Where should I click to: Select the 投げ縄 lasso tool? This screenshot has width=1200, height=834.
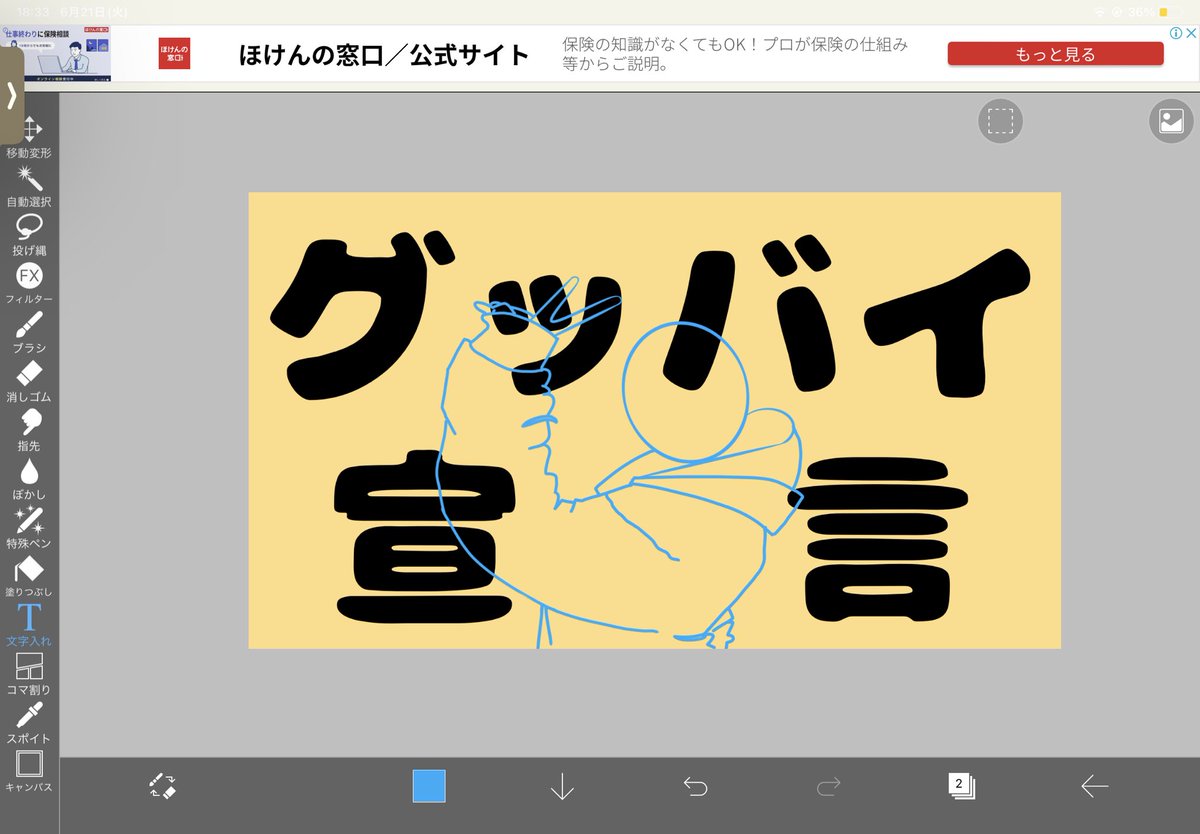[29, 235]
